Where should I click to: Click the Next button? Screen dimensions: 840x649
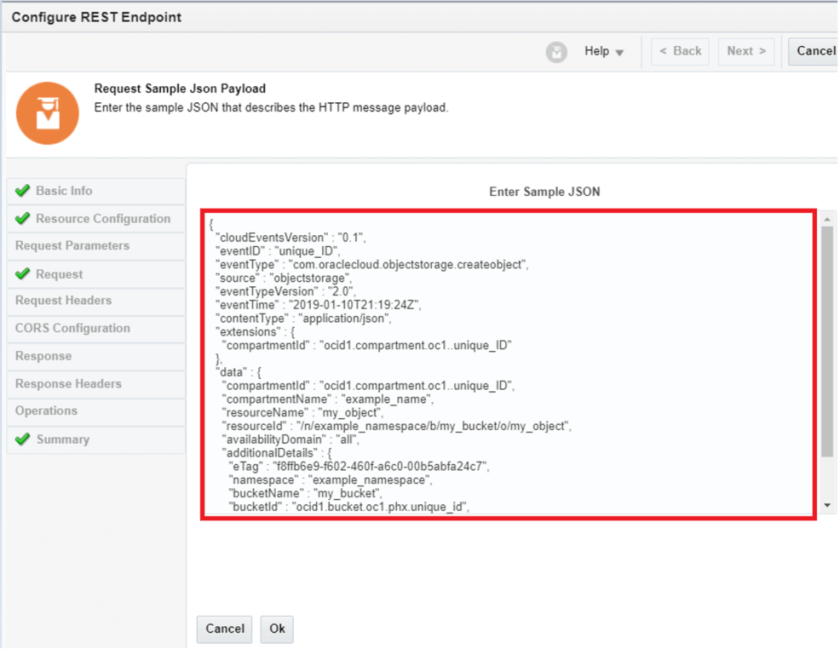[746, 51]
